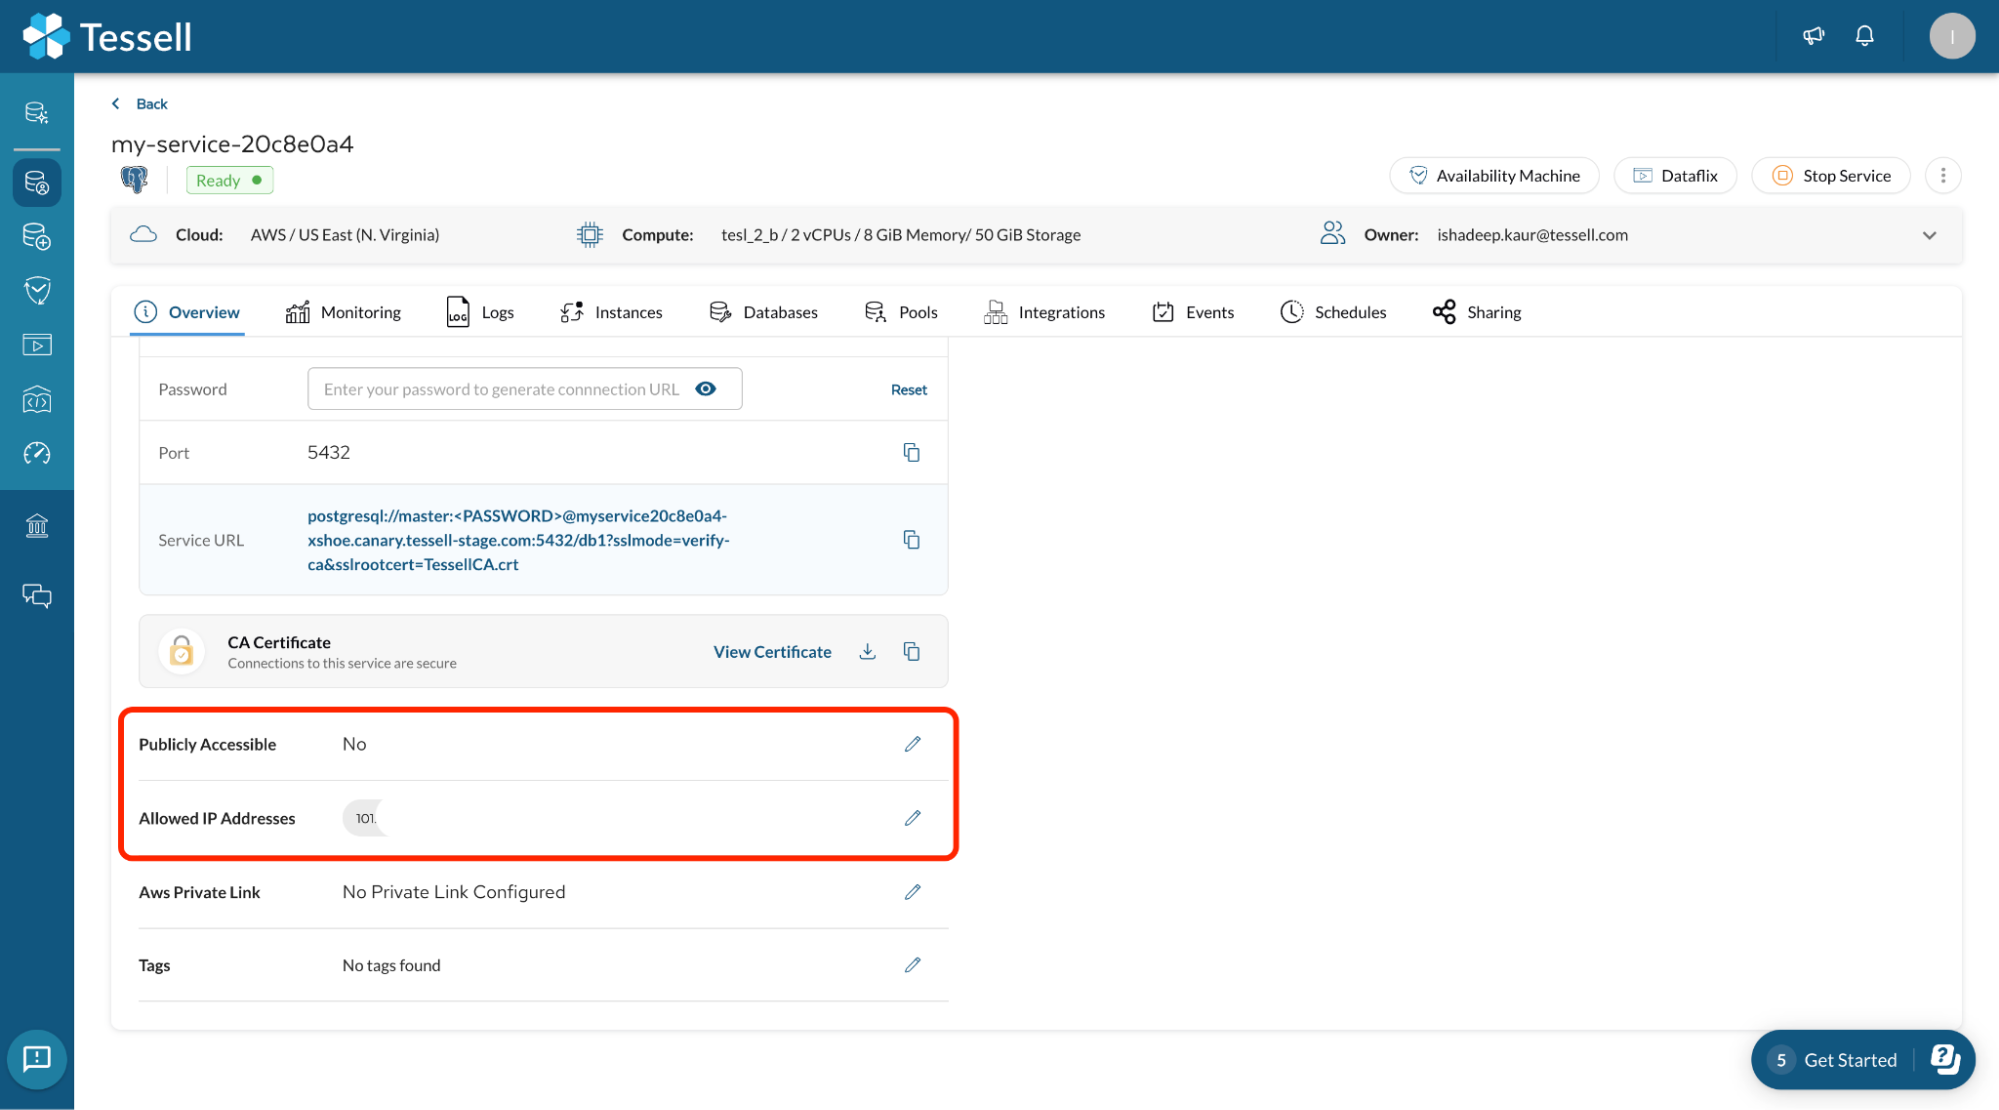
Task: Click No Private Link Configured text
Action: click(454, 892)
